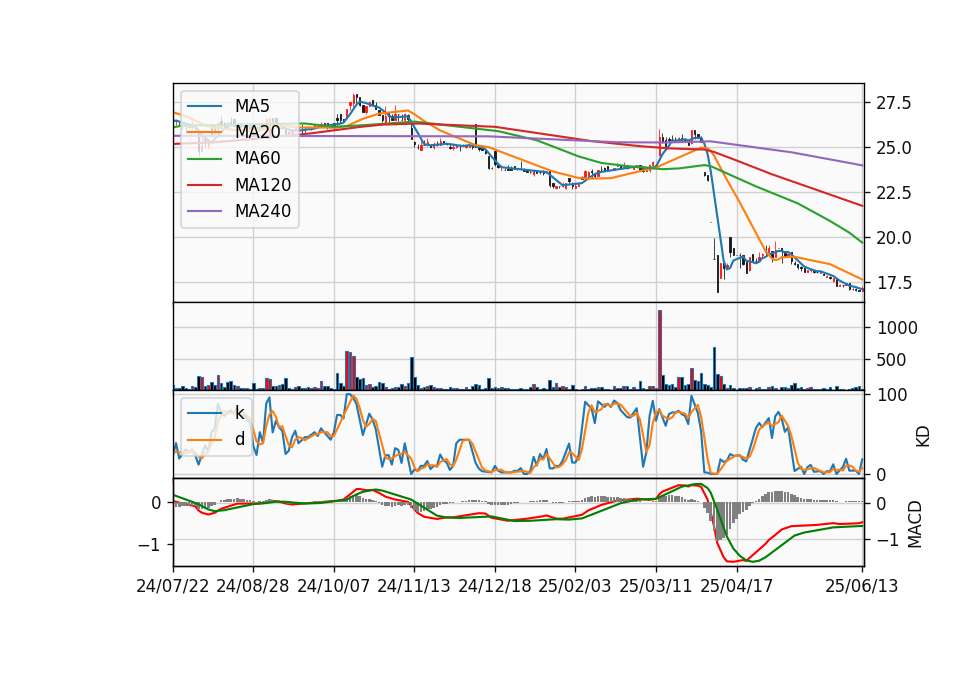Click the d legend label in KD panel
Viewport: 960px width, 690px height.
239,439
